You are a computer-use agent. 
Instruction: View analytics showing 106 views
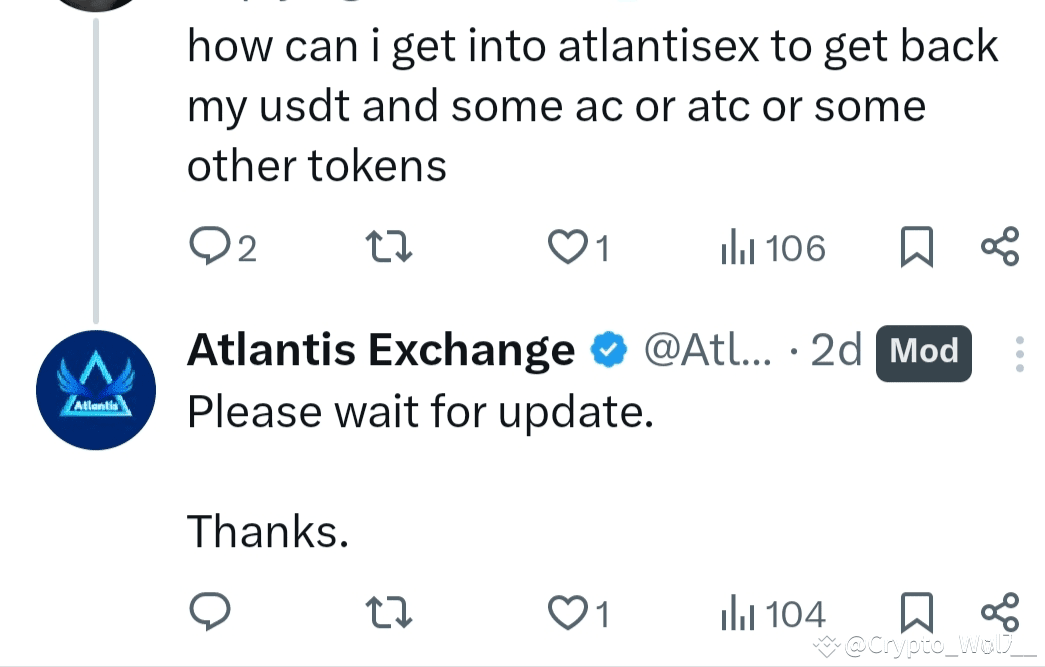point(773,248)
